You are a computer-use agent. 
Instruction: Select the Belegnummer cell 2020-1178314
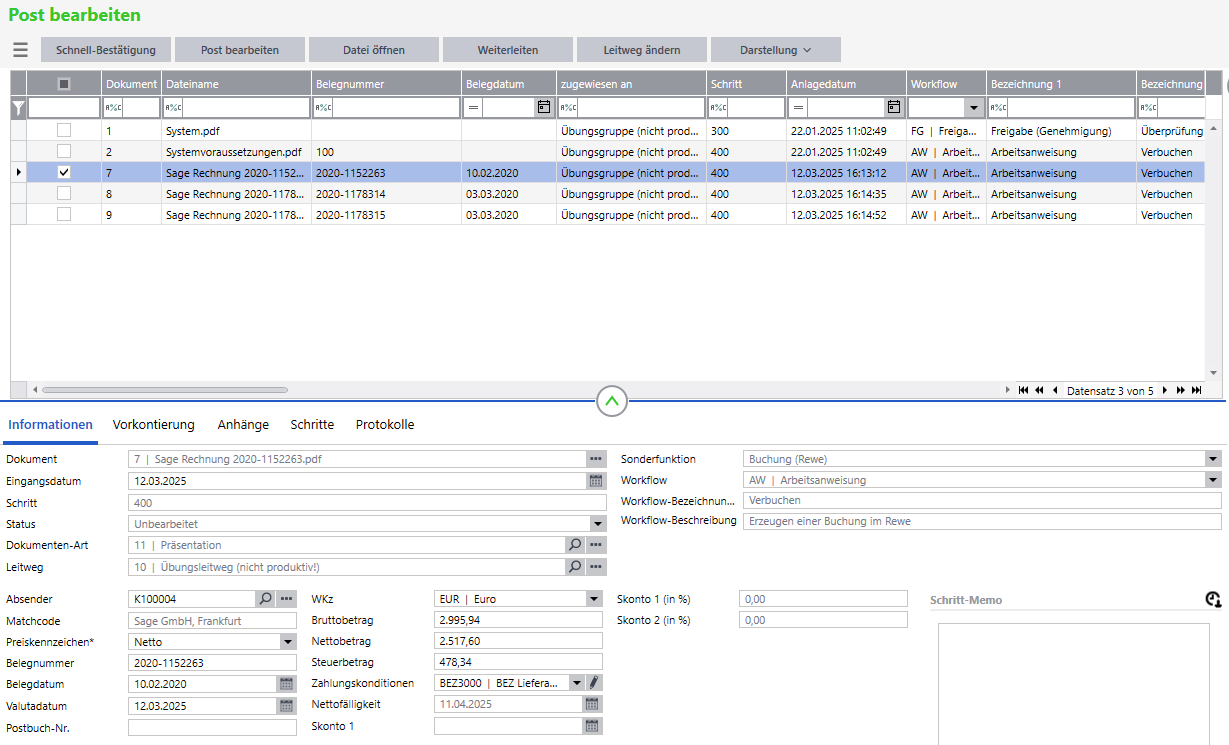point(386,194)
